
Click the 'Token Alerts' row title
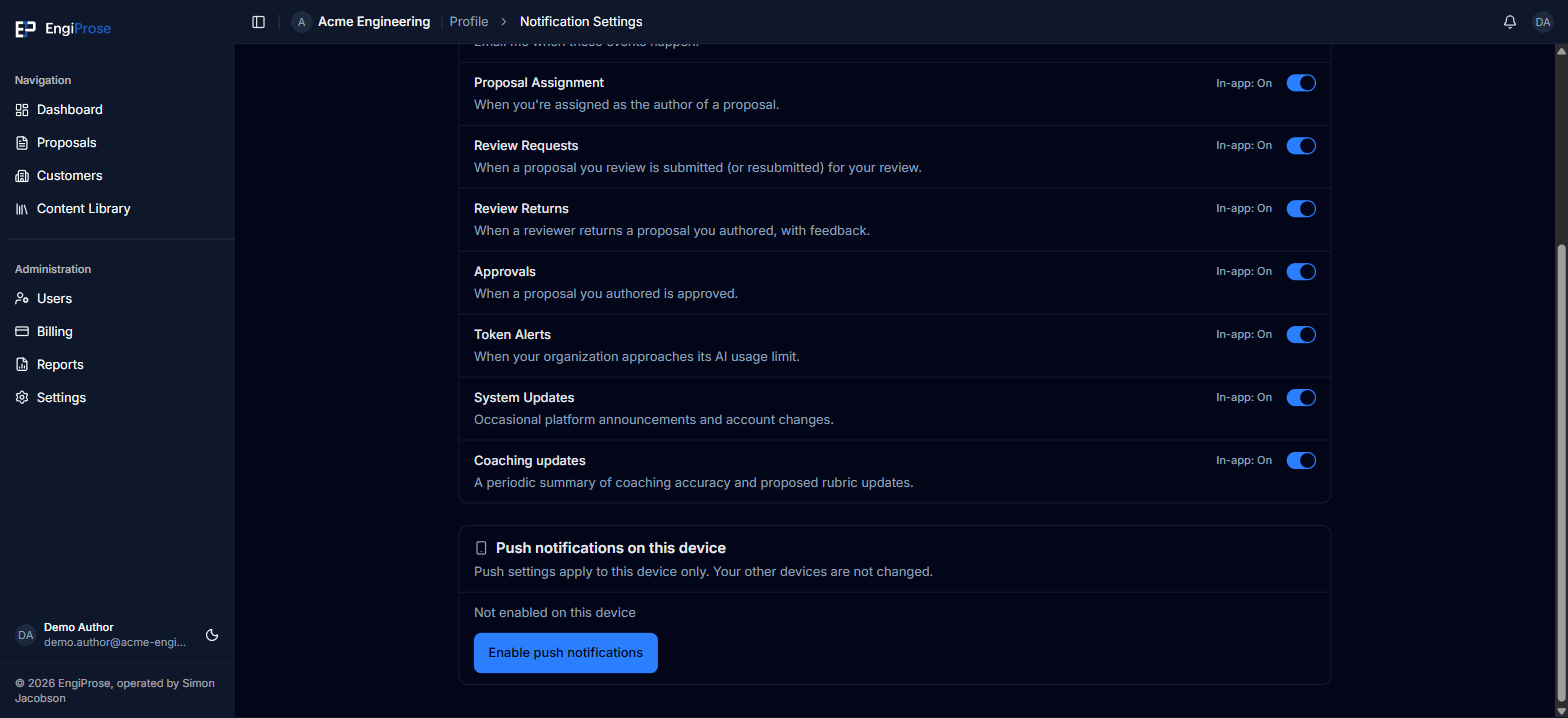point(512,335)
